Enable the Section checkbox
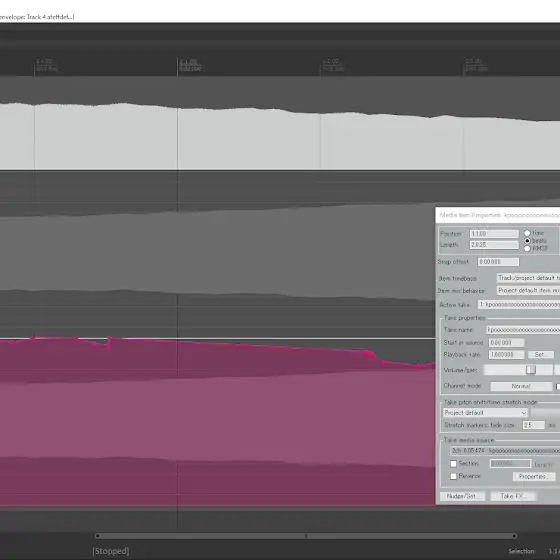Viewport: 560px width, 560px height. point(454,464)
